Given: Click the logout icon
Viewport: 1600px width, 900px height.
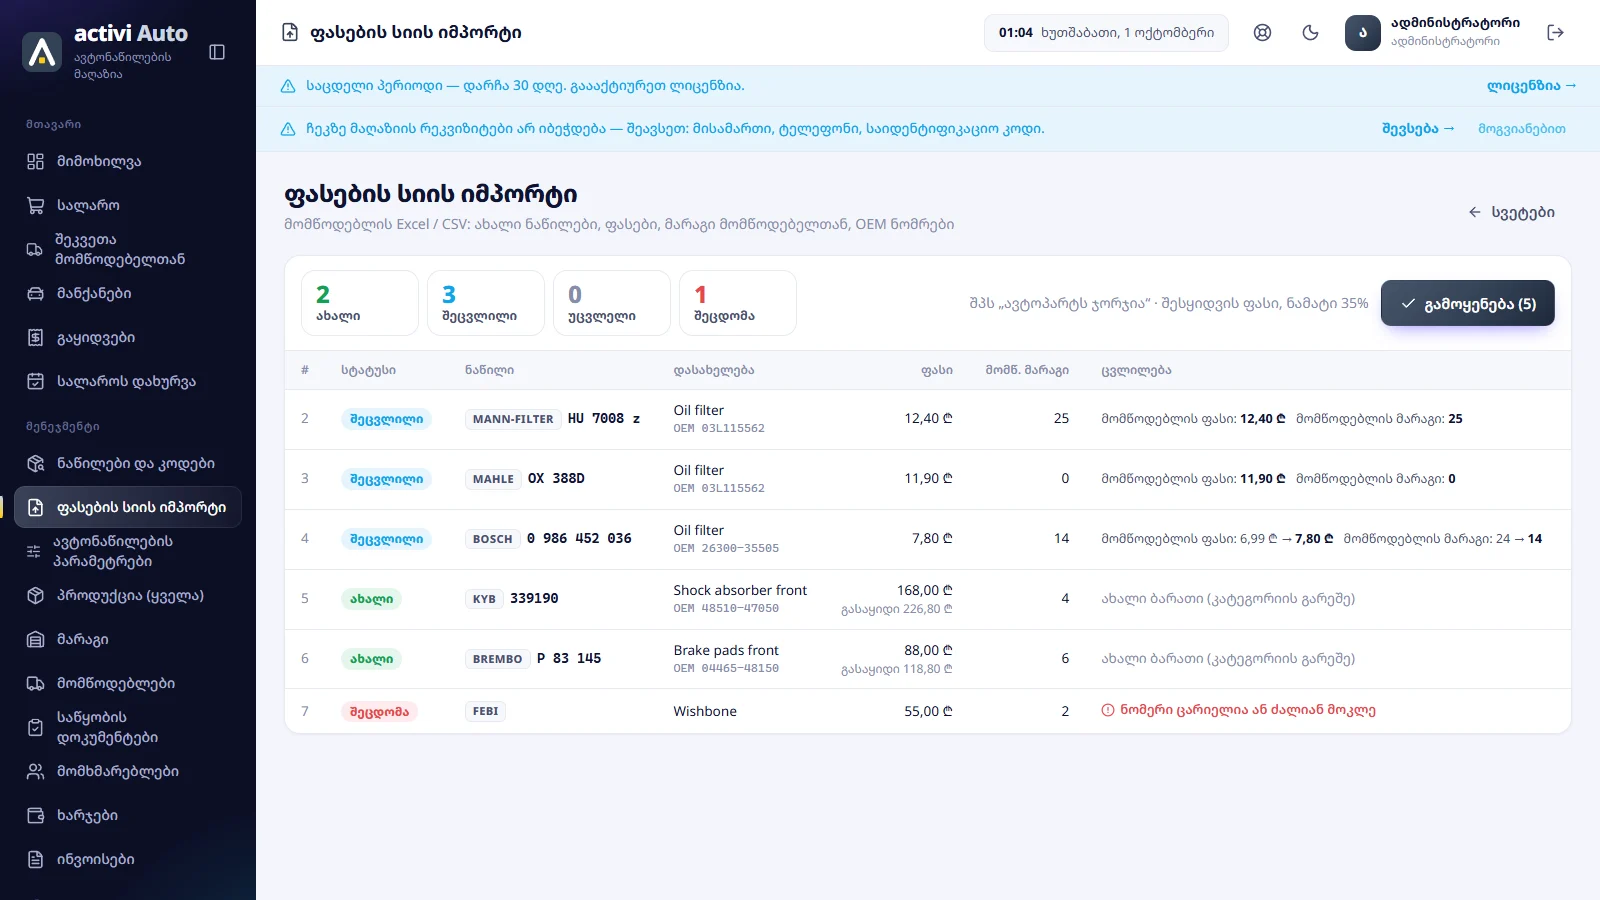Looking at the screenshot, I should 1555,33.
